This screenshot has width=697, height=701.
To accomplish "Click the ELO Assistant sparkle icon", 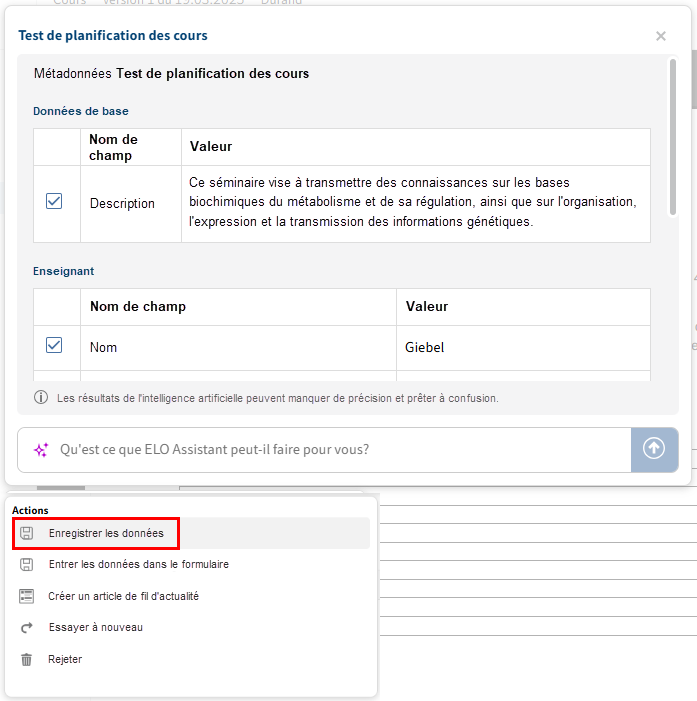I will tap(41, 450).
